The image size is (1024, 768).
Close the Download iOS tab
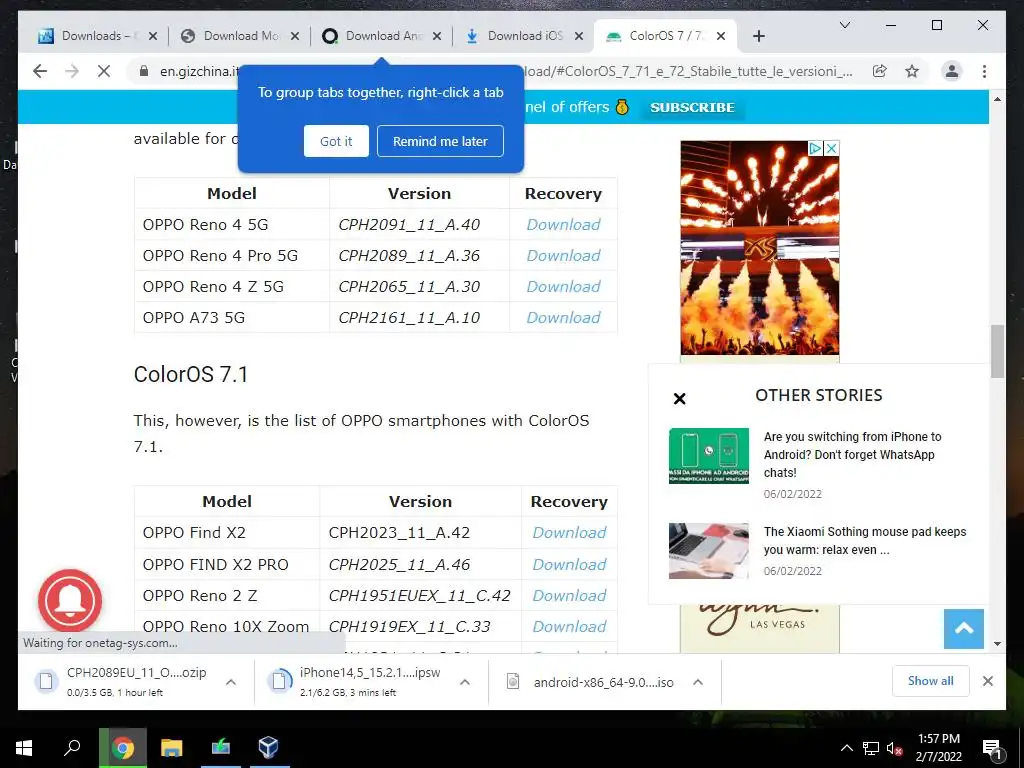[x=579, y=36]
